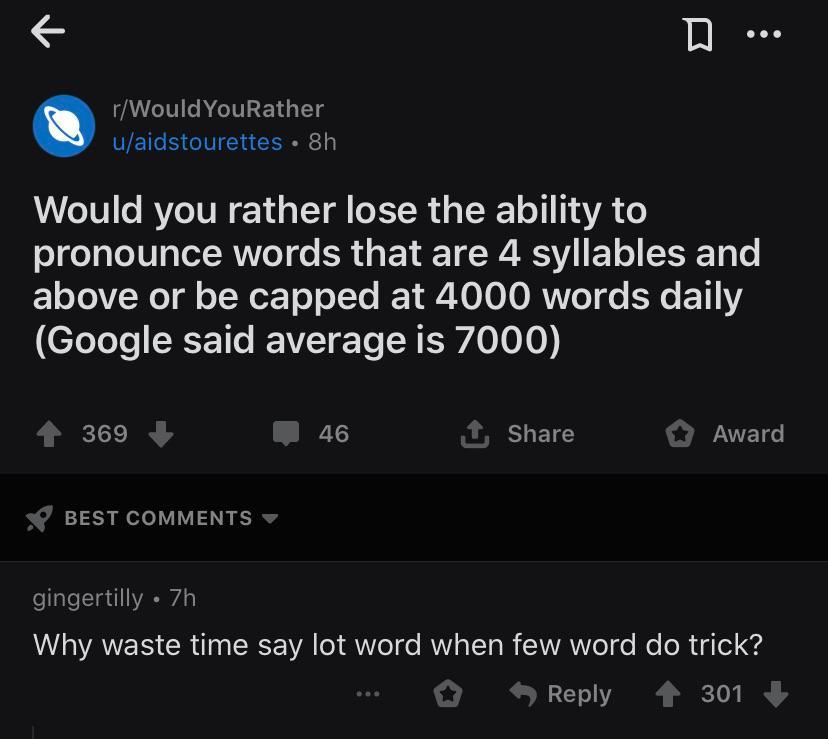This screenshot has height=739, width=828.
Task: Downvote gingertilly's comment
Action: click(x=775, y=693)
